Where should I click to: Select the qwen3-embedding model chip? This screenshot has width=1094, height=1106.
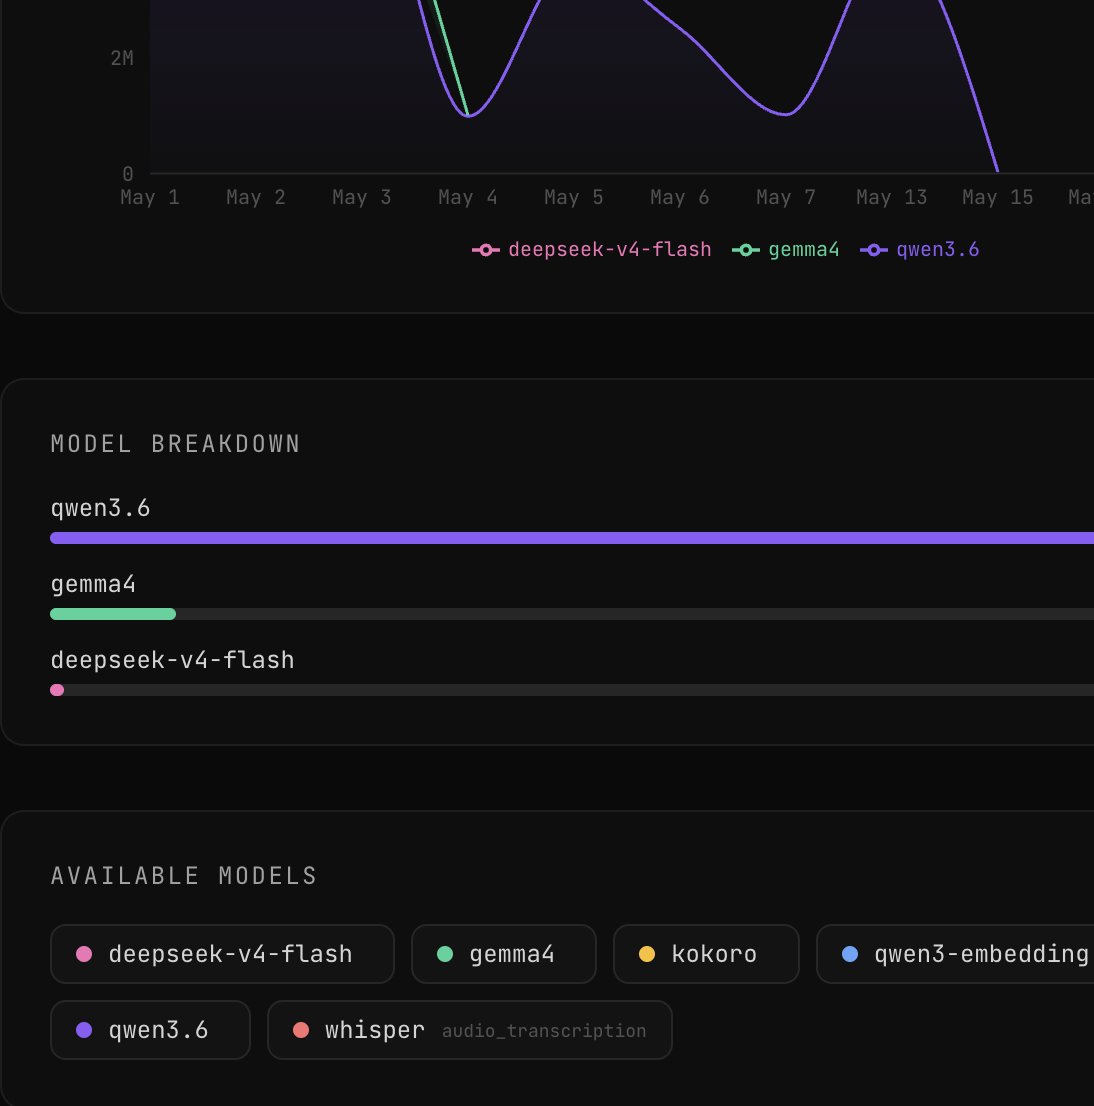(x=955, y=954)
